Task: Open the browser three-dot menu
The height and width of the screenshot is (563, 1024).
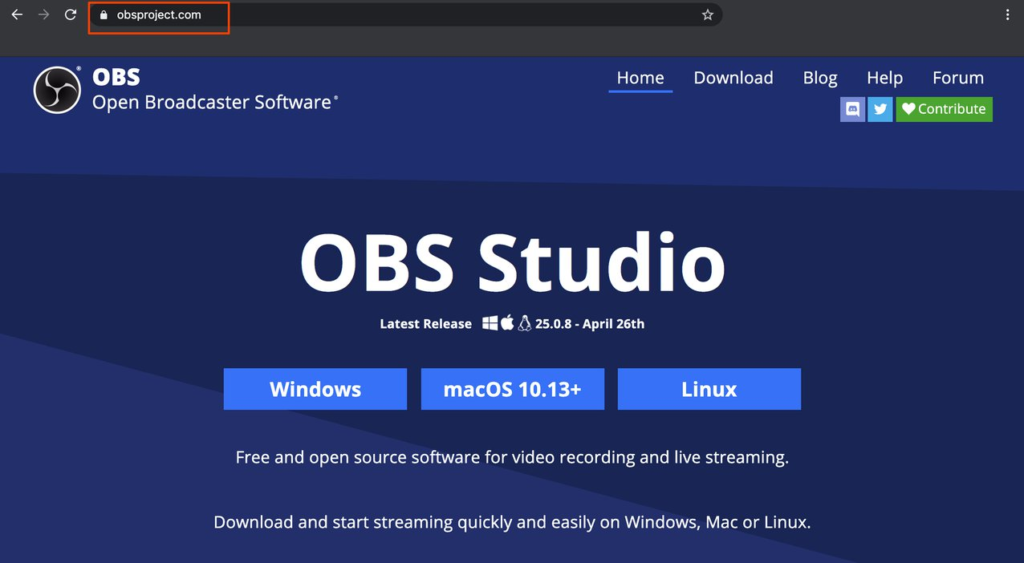Action: pyautogui.click(x=1008, y=14)
